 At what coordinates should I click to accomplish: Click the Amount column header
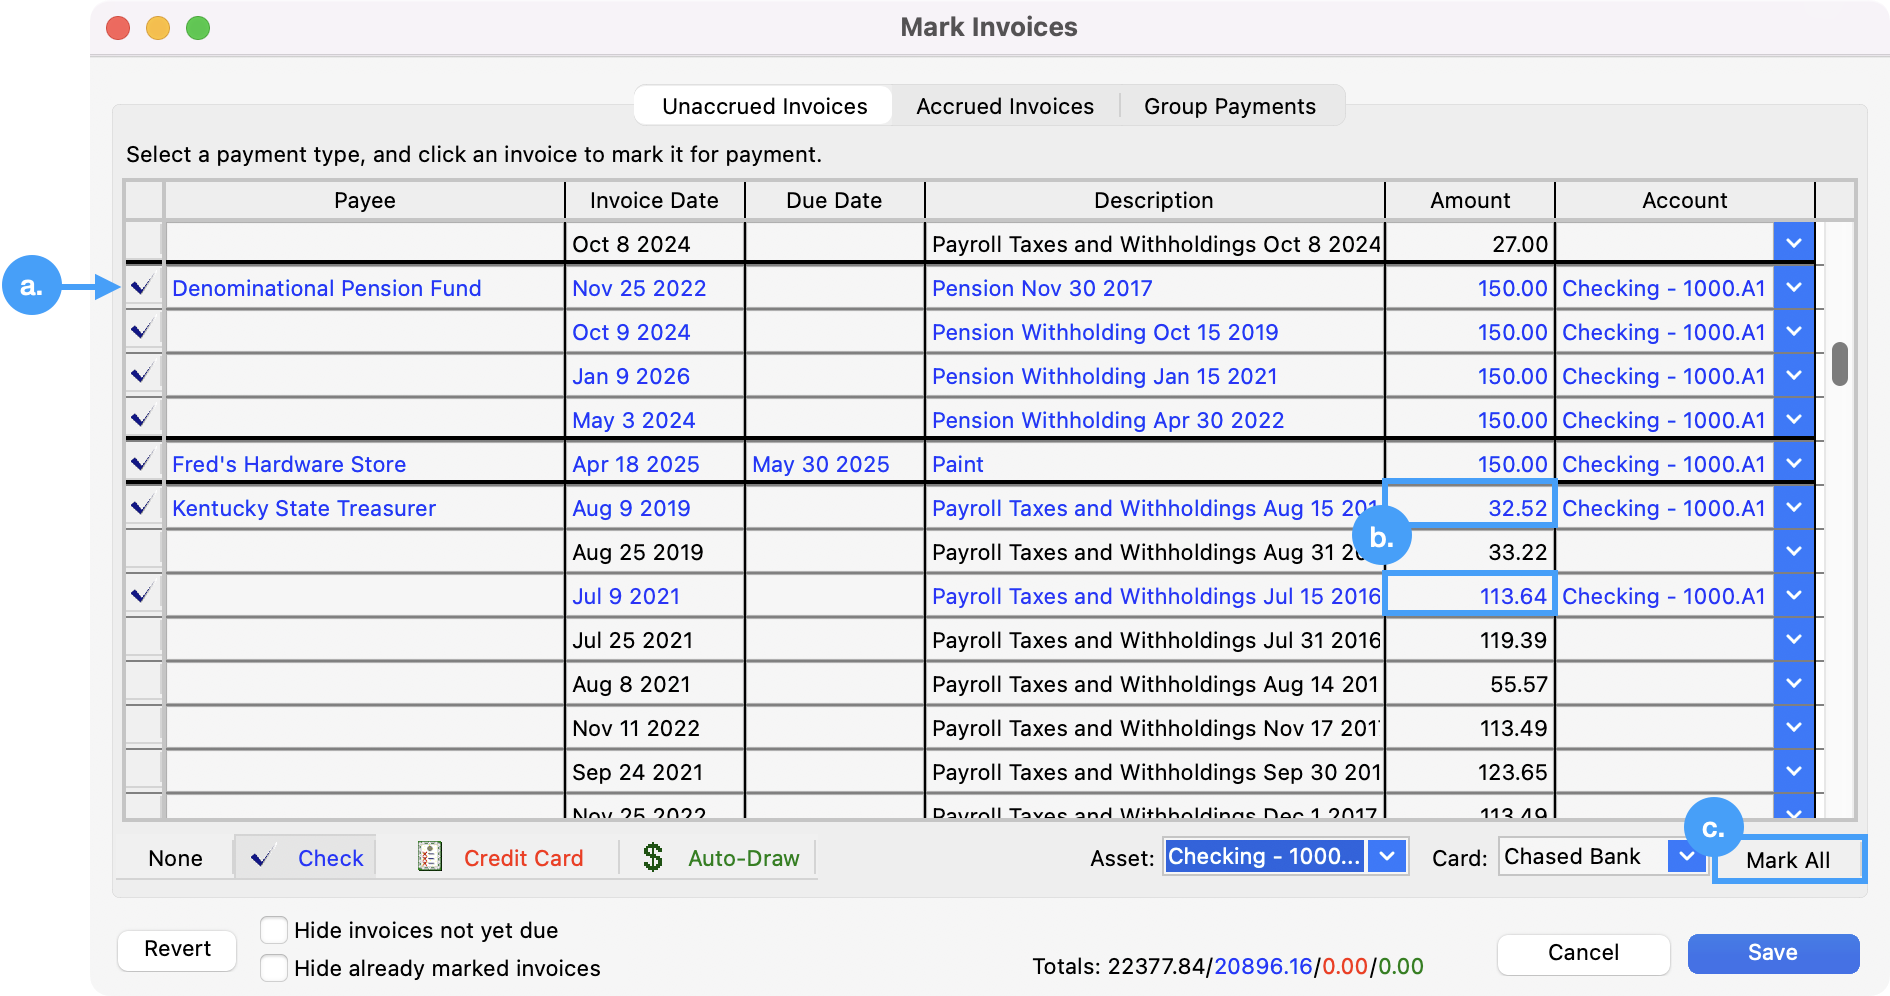point(1469,200)
